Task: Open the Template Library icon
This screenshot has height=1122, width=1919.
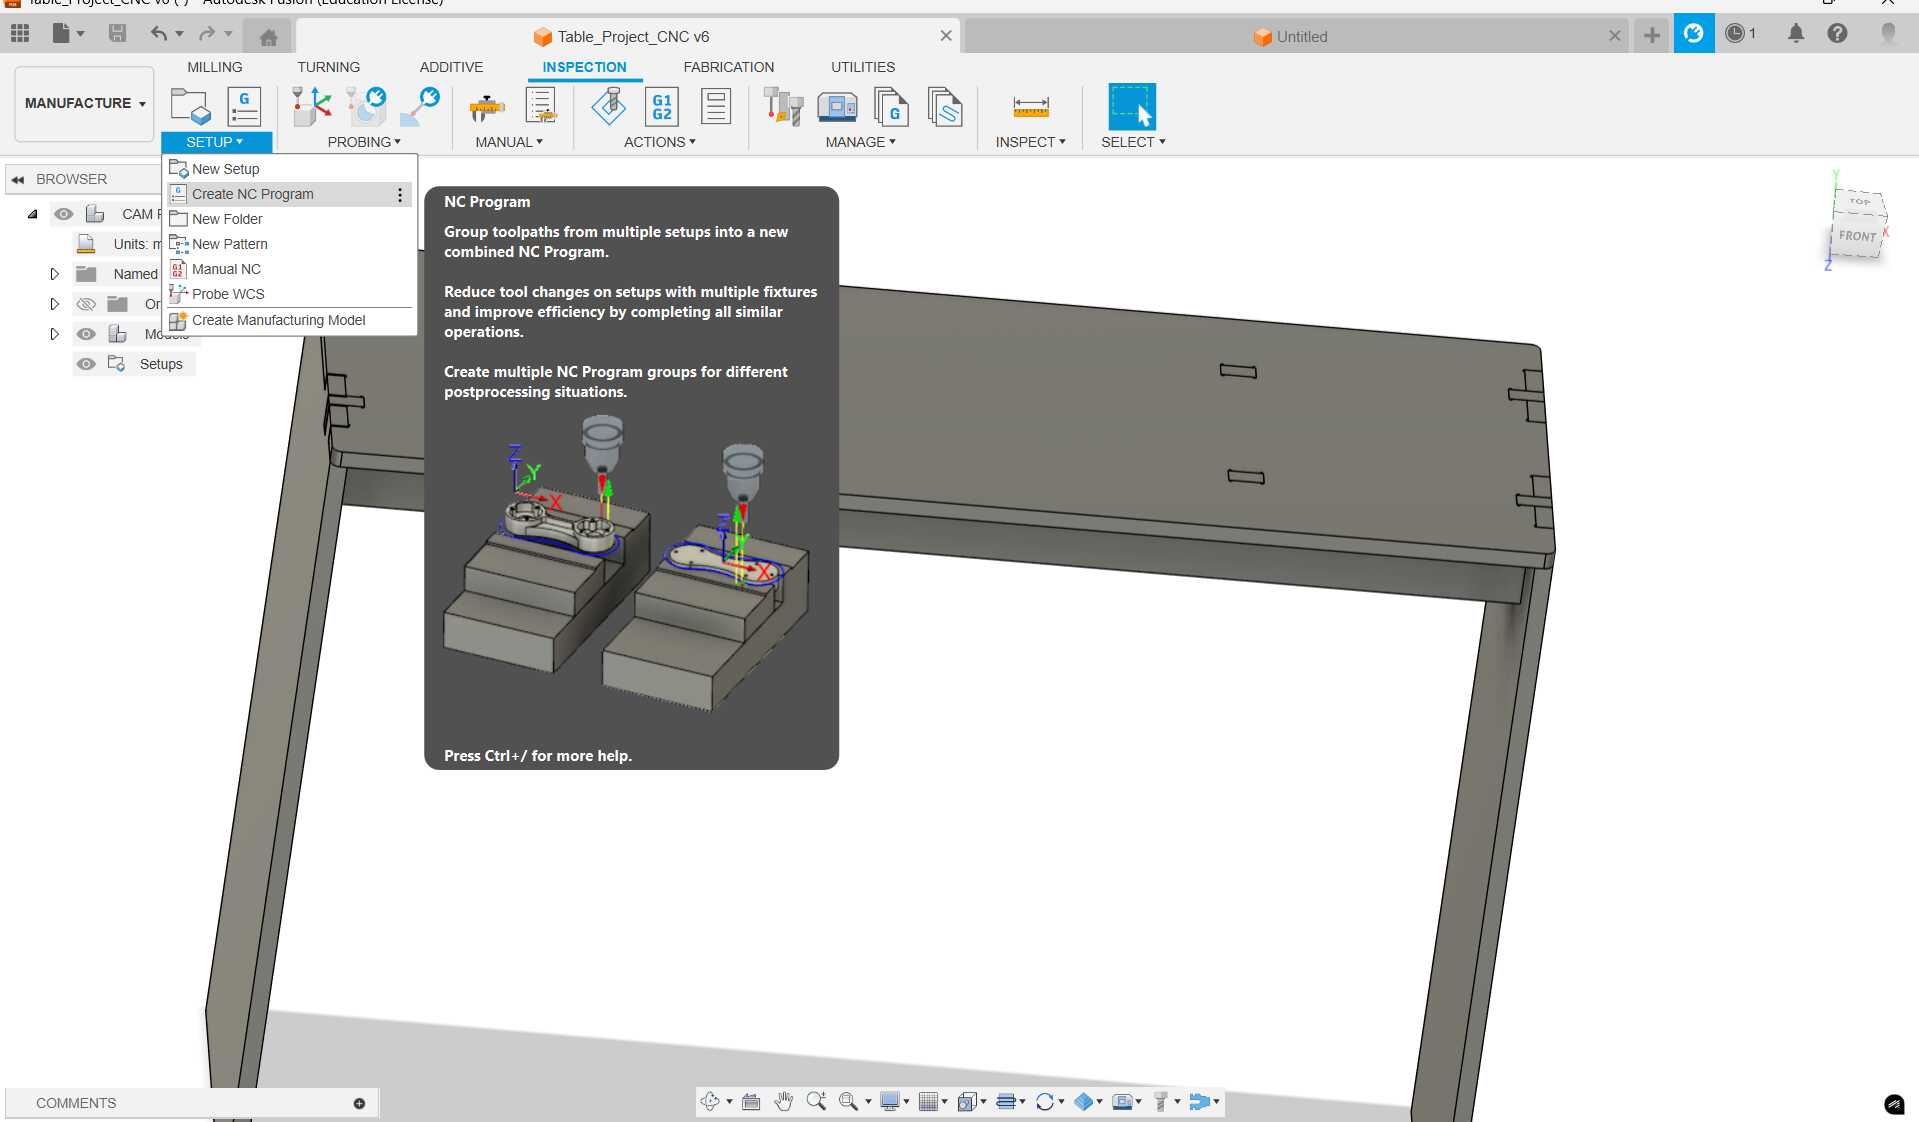Action: pos(945,106)
